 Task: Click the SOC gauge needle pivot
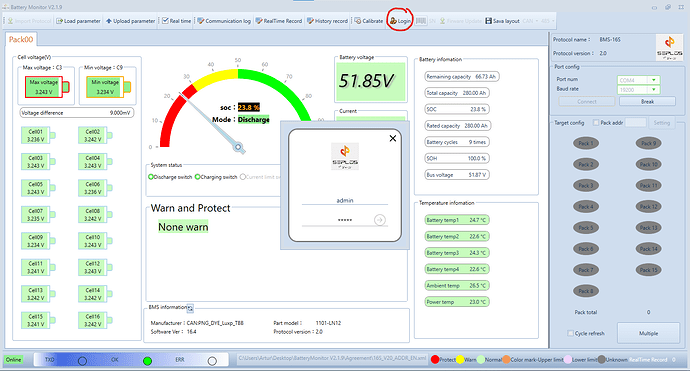[x=238, y=147]
